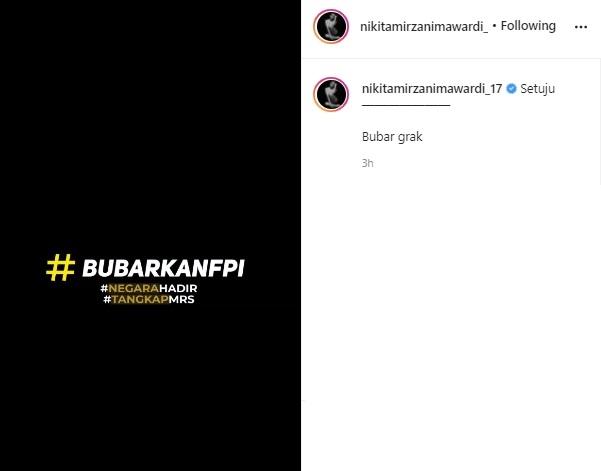Open nikitamirzanimawardi_17 username in caption
Screen dimensions: 601x471
pyautogui.click(x=432, y=89)
